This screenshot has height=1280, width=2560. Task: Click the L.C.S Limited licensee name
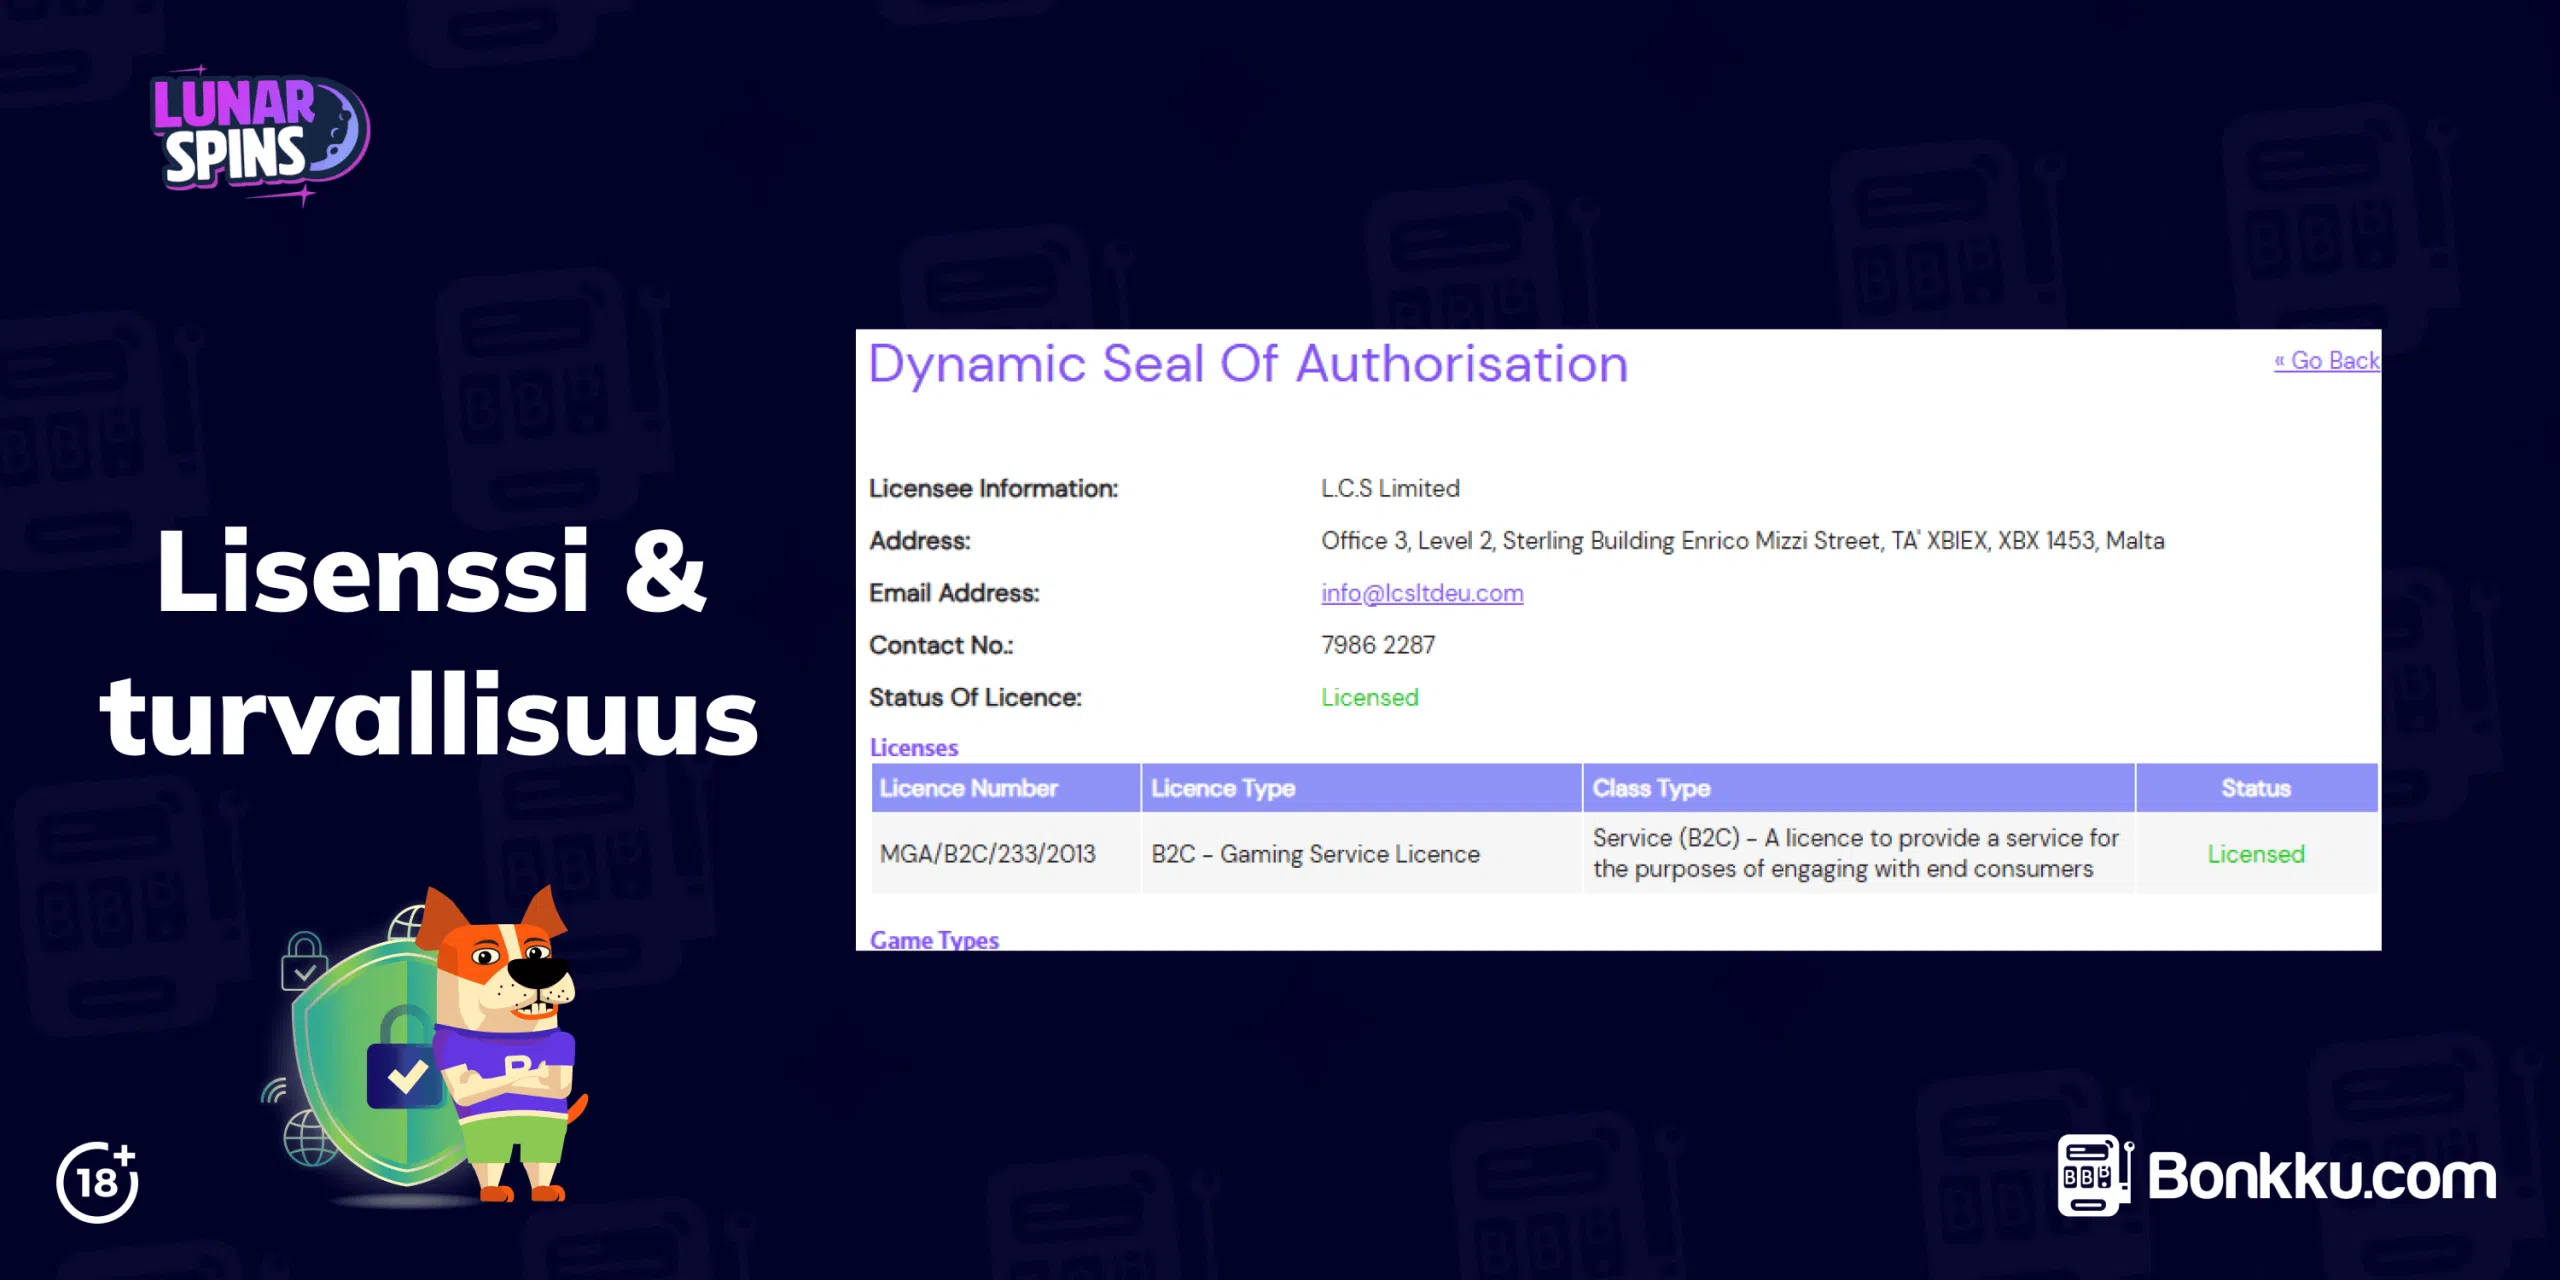click(1390, 488)
